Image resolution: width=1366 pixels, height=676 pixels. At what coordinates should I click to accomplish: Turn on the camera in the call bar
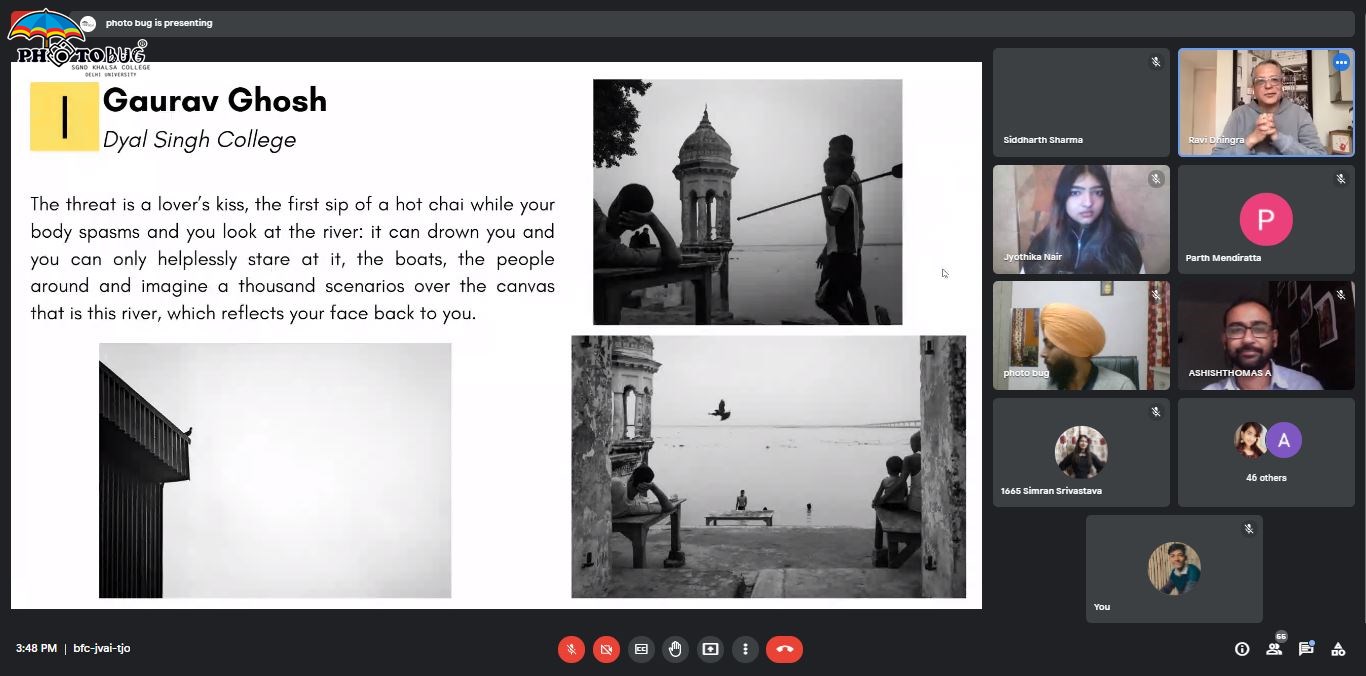coord(606,649)
